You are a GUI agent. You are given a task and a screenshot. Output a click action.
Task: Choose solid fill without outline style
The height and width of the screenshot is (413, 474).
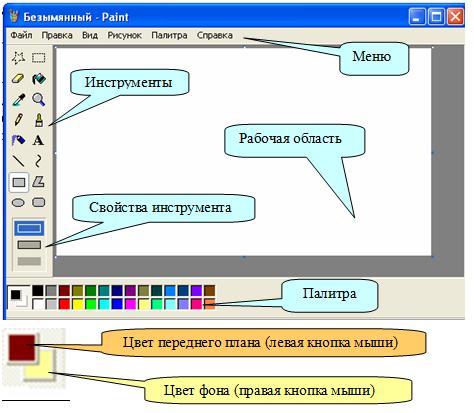tap(29, 261)
